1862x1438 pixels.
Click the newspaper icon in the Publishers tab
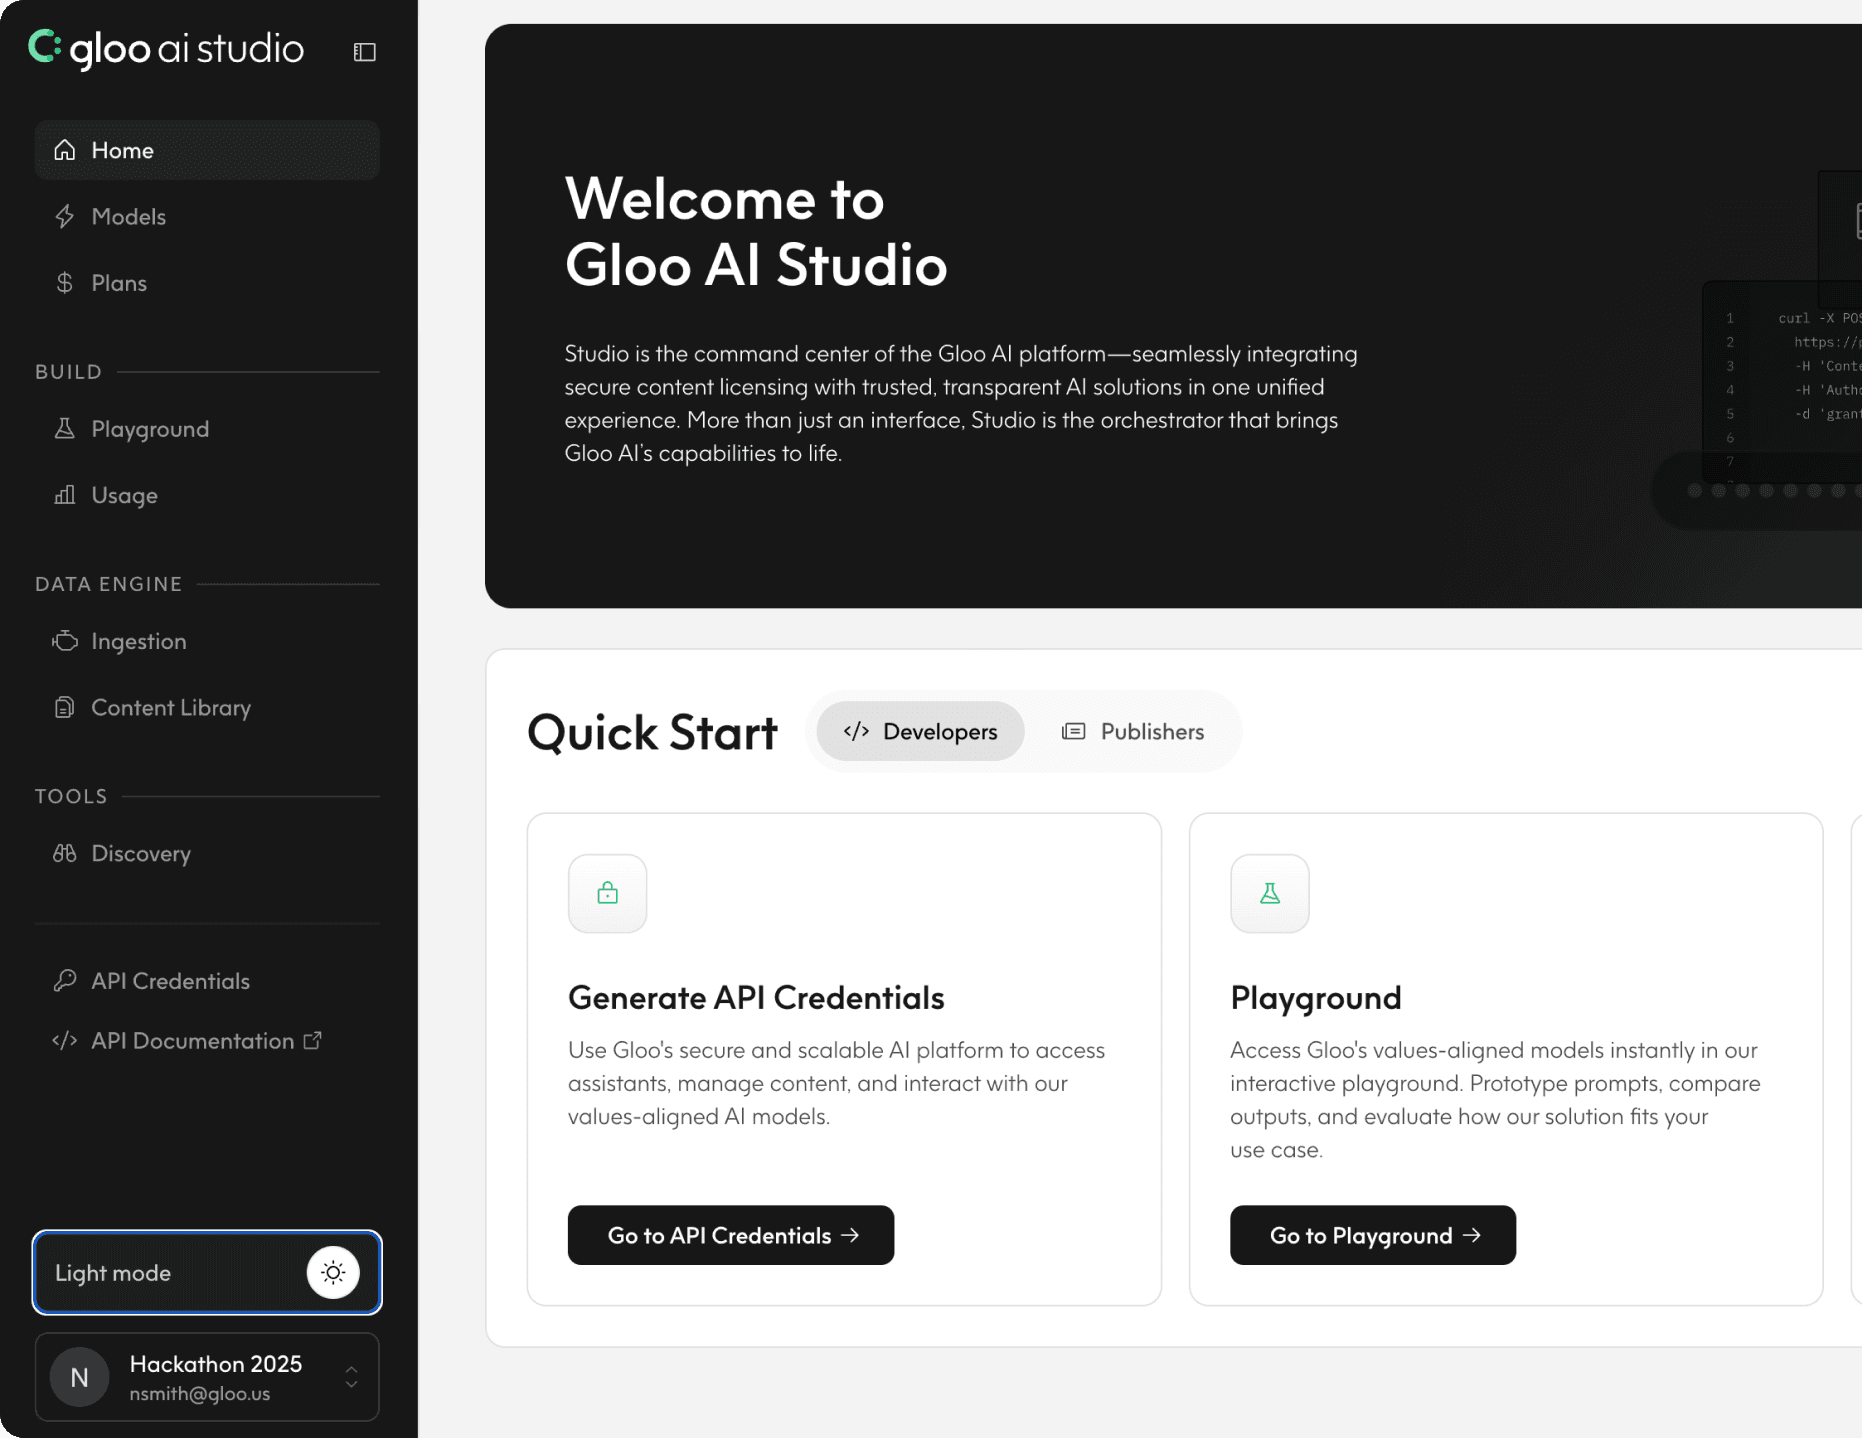pos(1073,731)
